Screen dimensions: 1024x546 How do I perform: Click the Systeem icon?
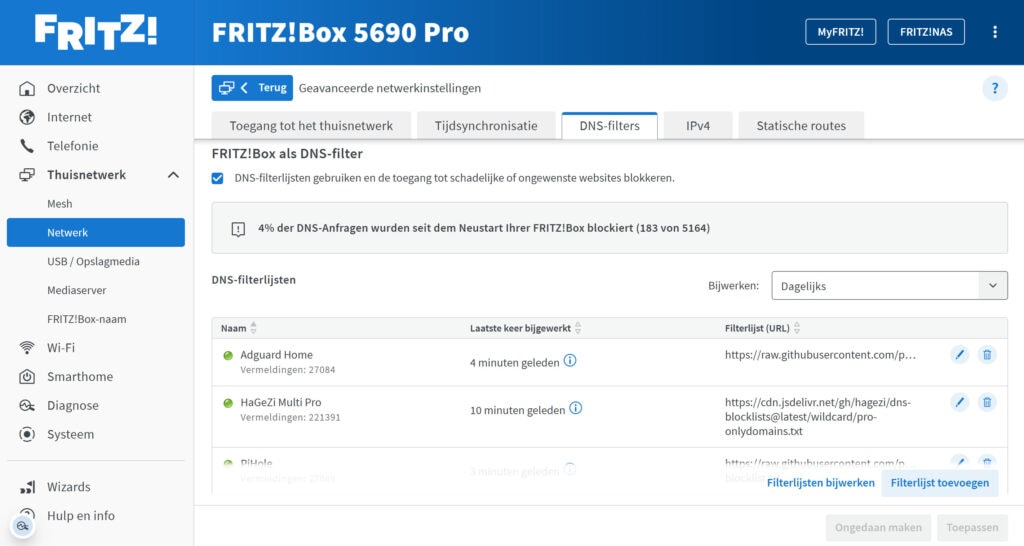(x=27, y=434)
